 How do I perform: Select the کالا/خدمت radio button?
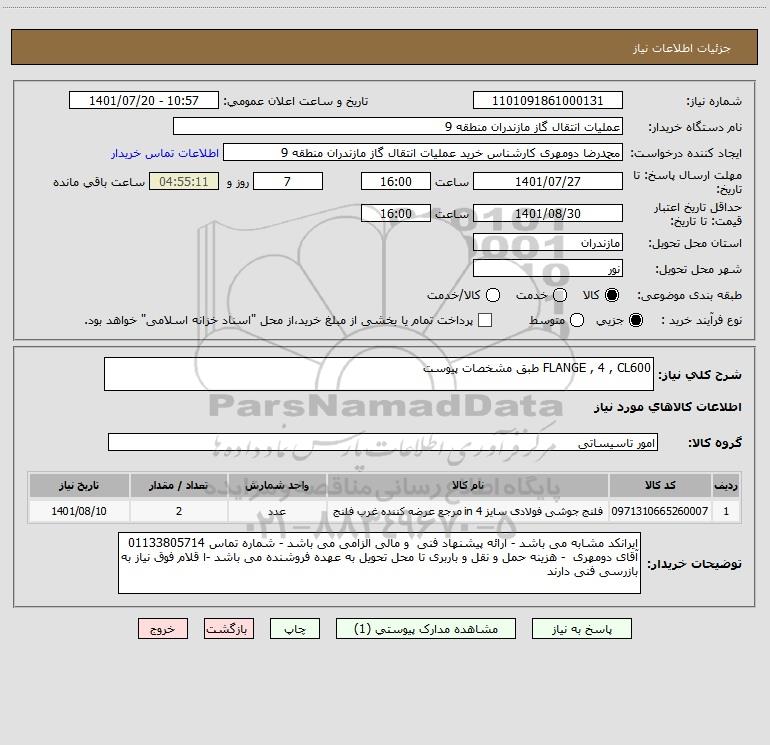click(x=493, y=295)
